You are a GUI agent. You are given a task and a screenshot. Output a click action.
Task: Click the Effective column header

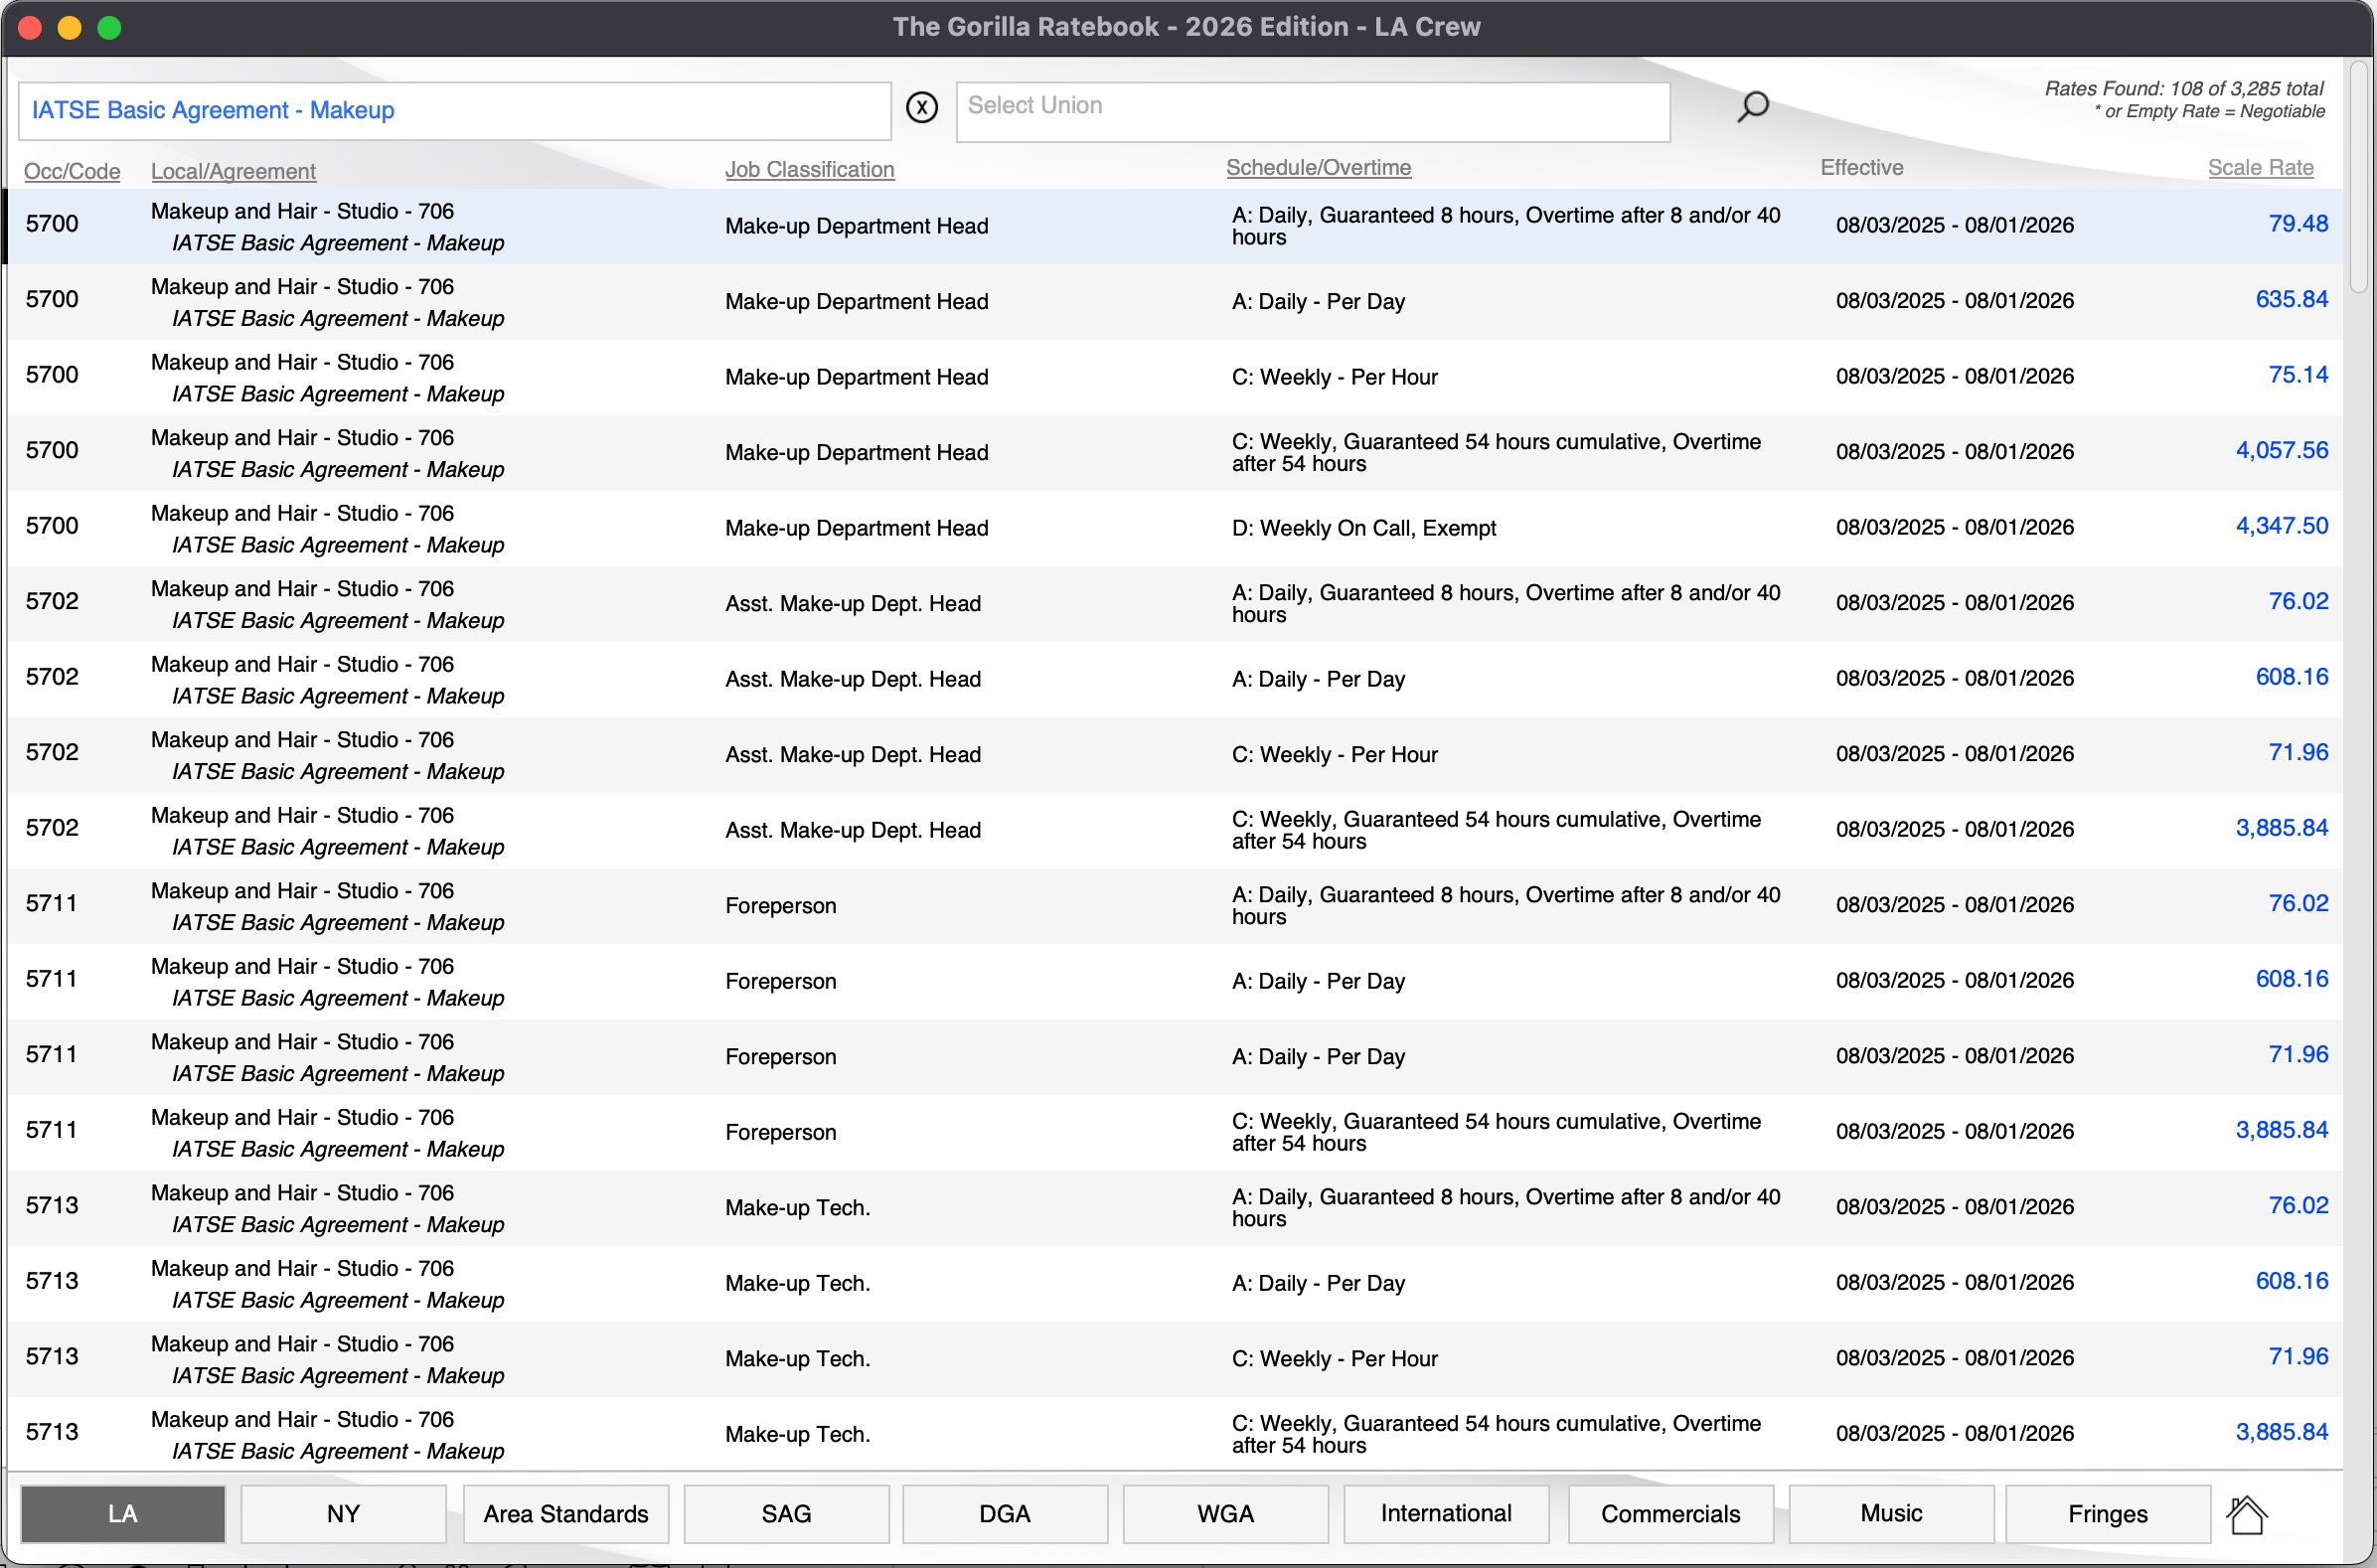(1861, 167)
